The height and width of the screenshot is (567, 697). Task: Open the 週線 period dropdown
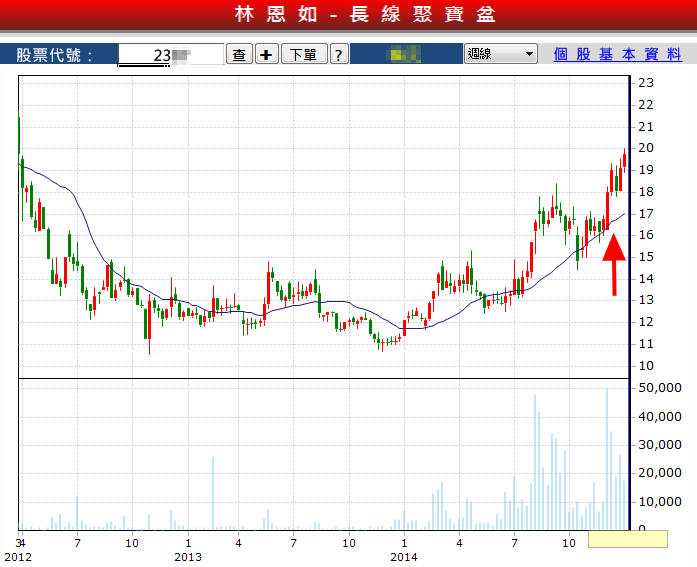coord(501,54)
